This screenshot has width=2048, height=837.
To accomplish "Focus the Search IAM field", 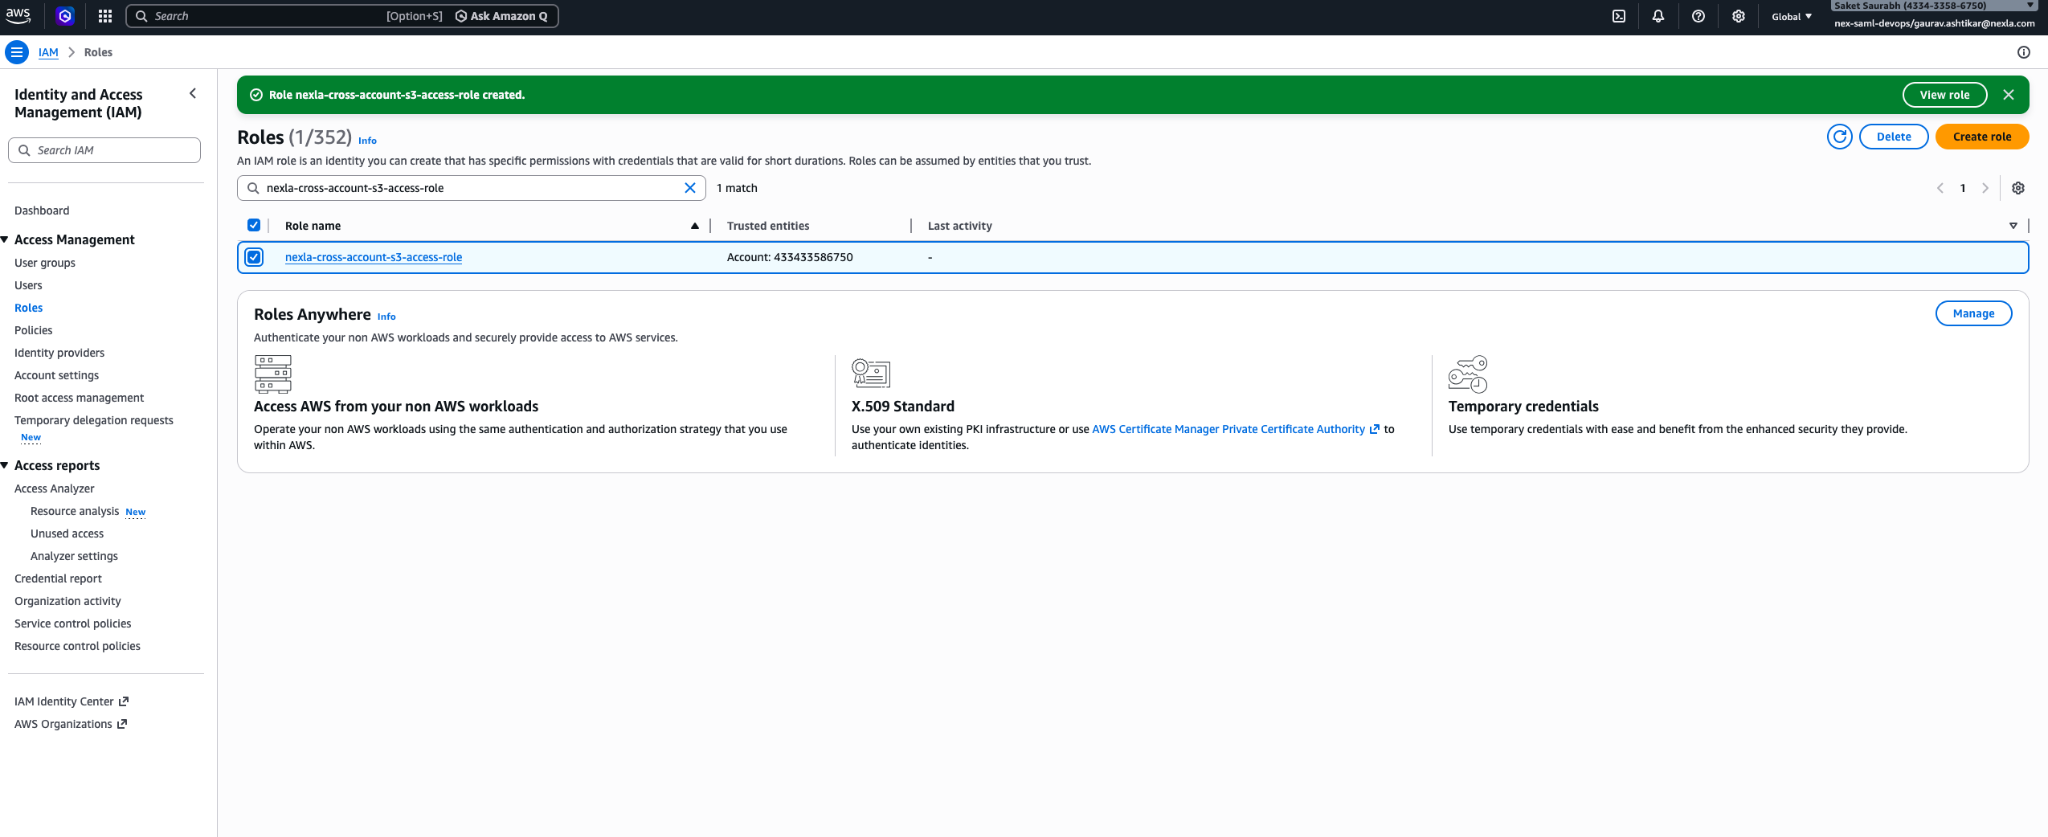I will (104, 150).
